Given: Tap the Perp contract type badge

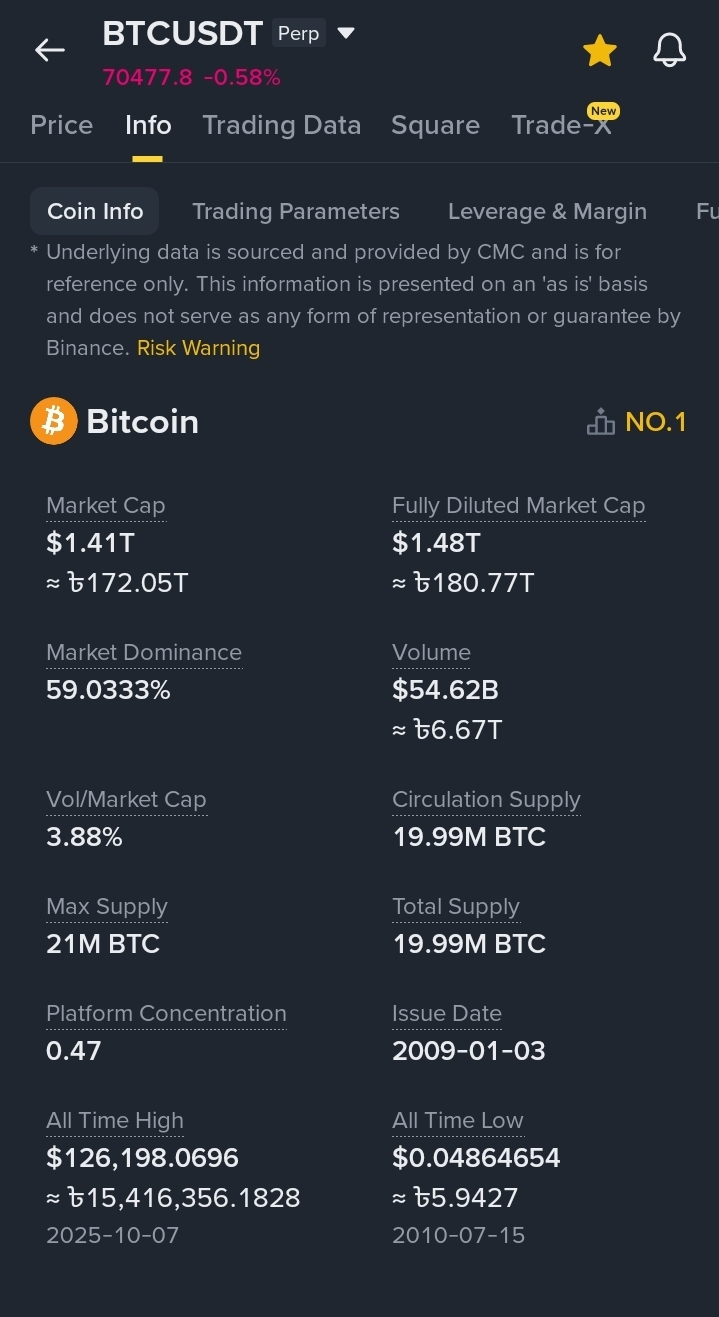Looking at the screenshot, I should (298, 33).
